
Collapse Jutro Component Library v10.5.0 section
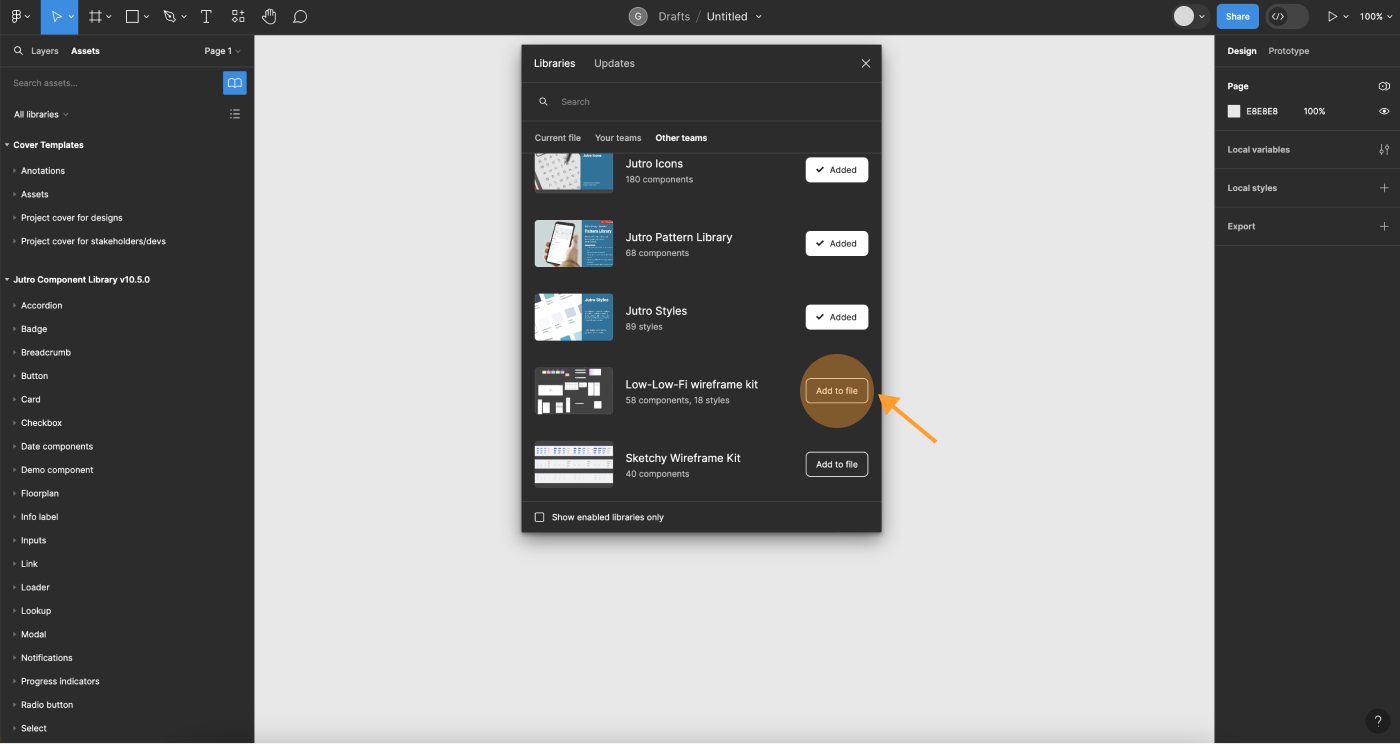7,280
